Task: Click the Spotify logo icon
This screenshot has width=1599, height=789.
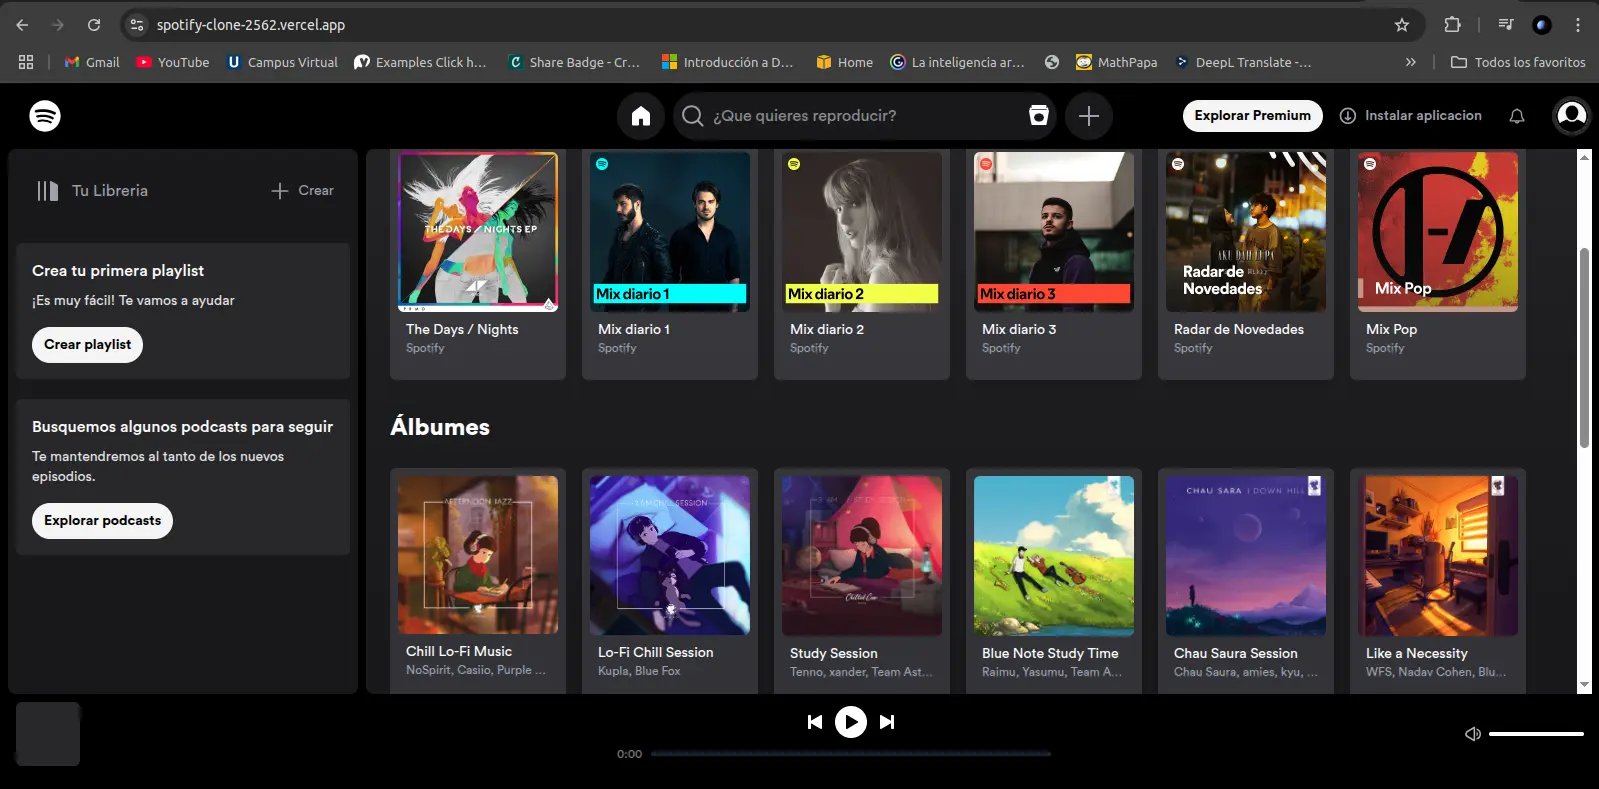Action: coord(45,116)
